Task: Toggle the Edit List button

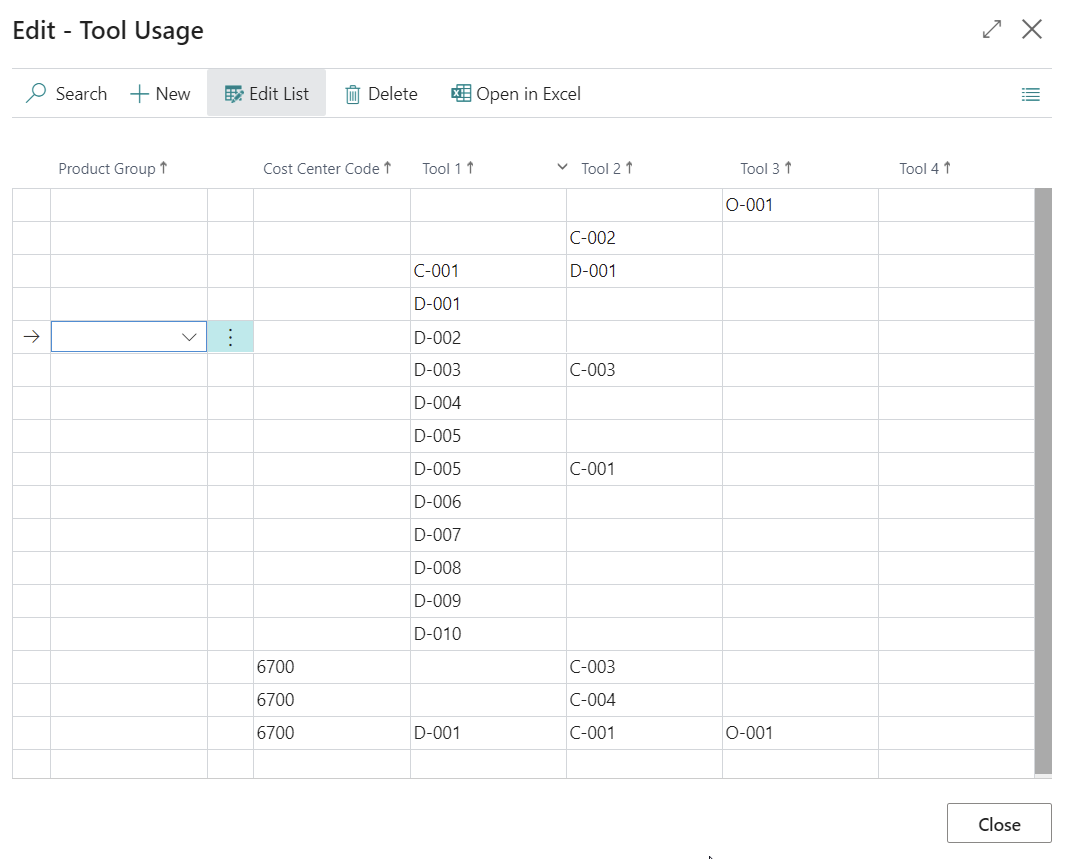Action: tap(266, 94)
